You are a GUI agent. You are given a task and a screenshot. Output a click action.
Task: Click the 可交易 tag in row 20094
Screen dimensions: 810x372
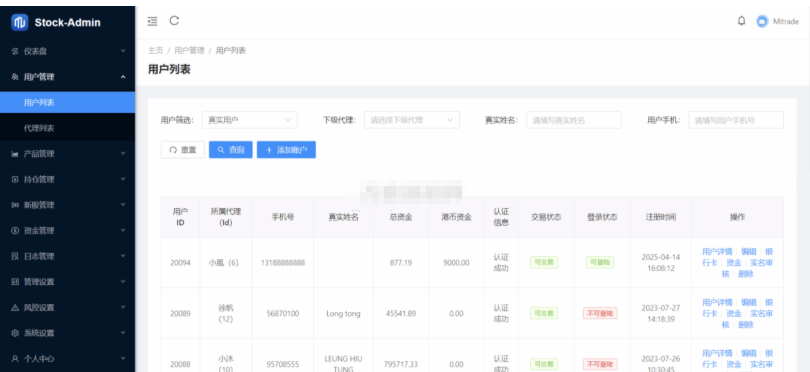tap(544, 262)
